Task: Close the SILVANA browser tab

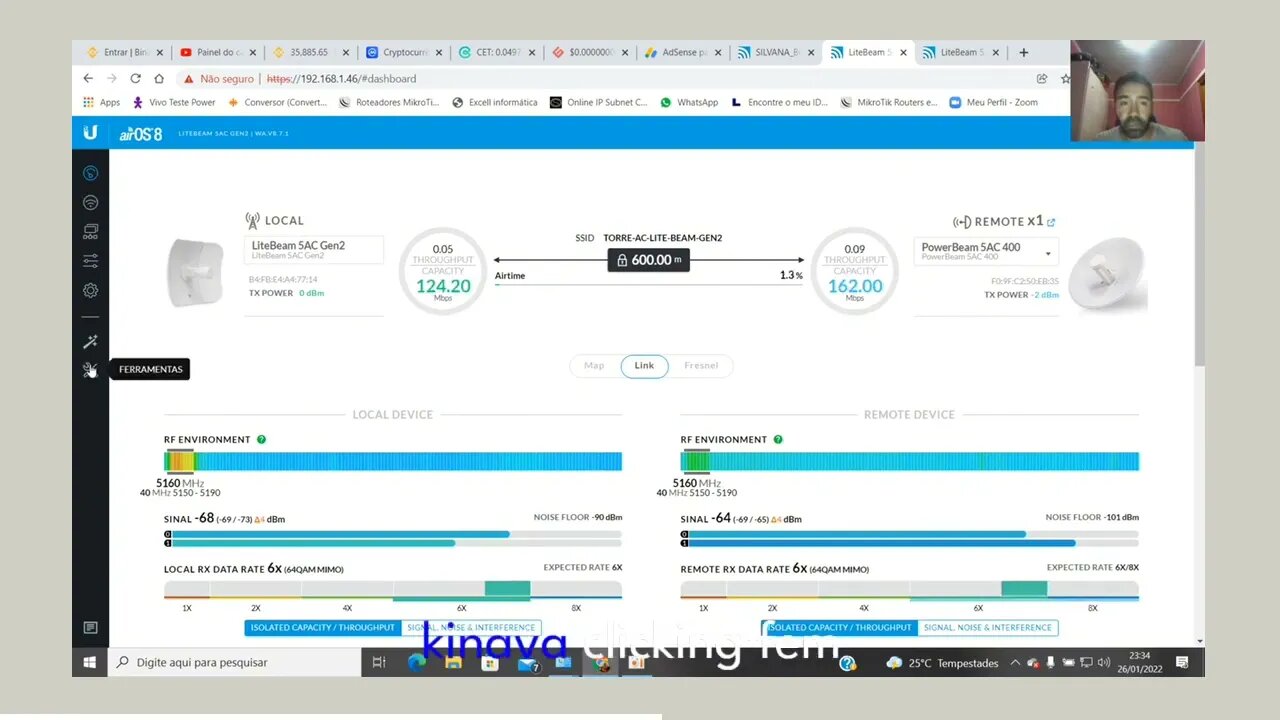Action: click(x=811, y=52)
